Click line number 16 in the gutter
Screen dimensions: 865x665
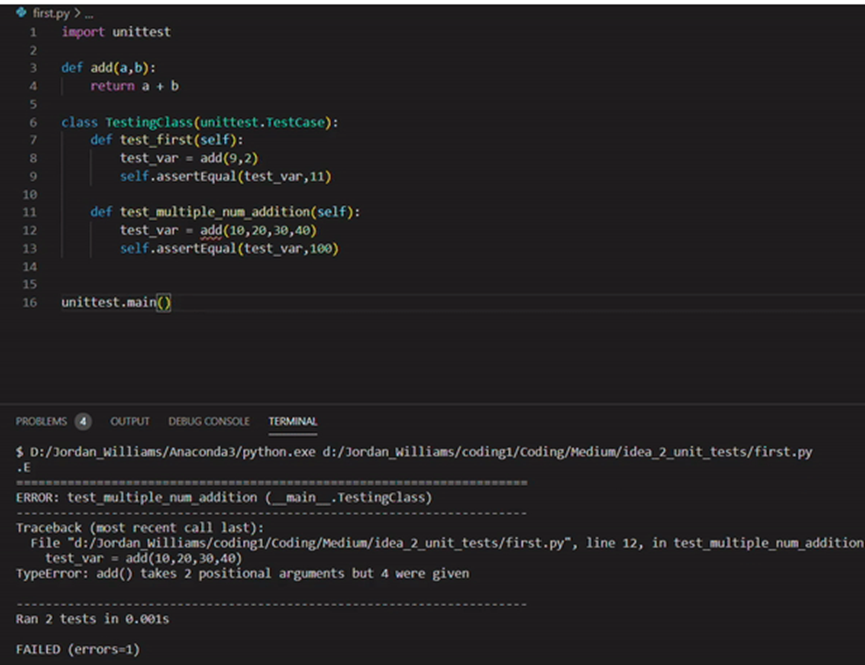[x=29, y=302]
